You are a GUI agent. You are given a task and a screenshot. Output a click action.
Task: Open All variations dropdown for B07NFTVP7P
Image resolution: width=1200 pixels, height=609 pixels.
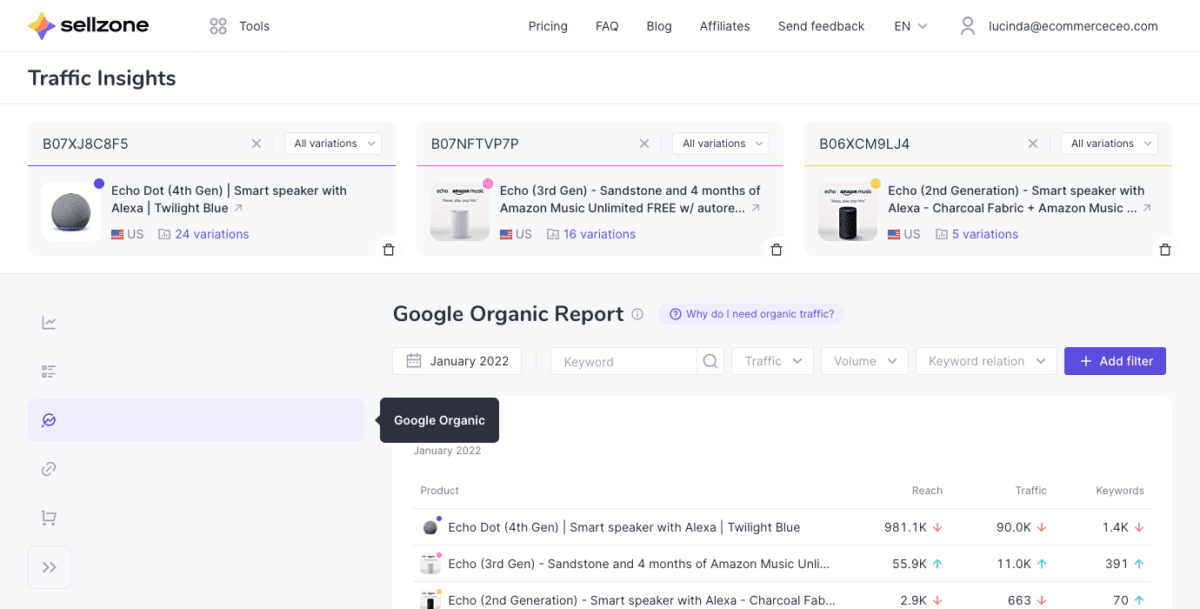coord(721,144)
